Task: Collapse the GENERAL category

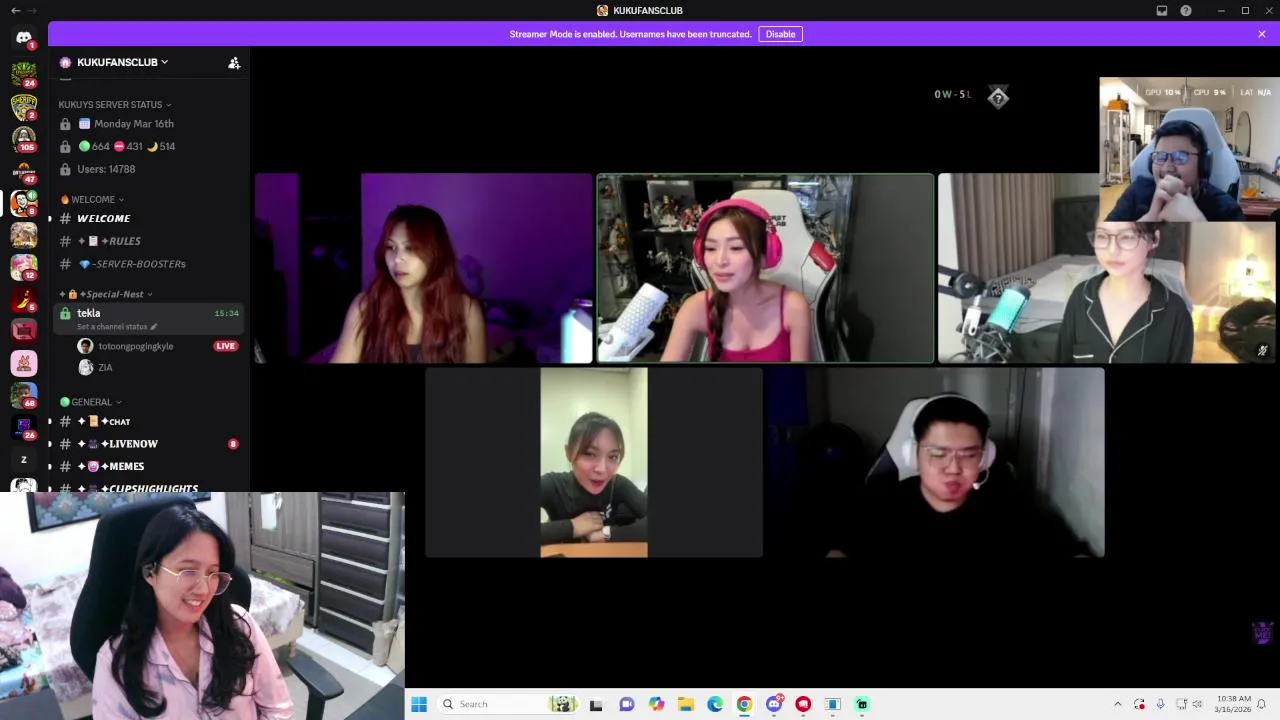Action: (x=91, y=402)
